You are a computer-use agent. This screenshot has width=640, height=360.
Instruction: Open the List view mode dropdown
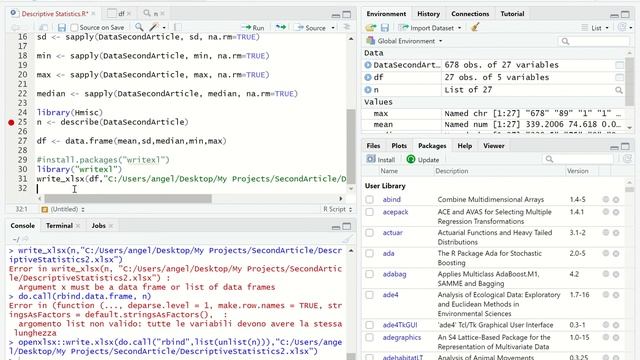tap(595, 28)
